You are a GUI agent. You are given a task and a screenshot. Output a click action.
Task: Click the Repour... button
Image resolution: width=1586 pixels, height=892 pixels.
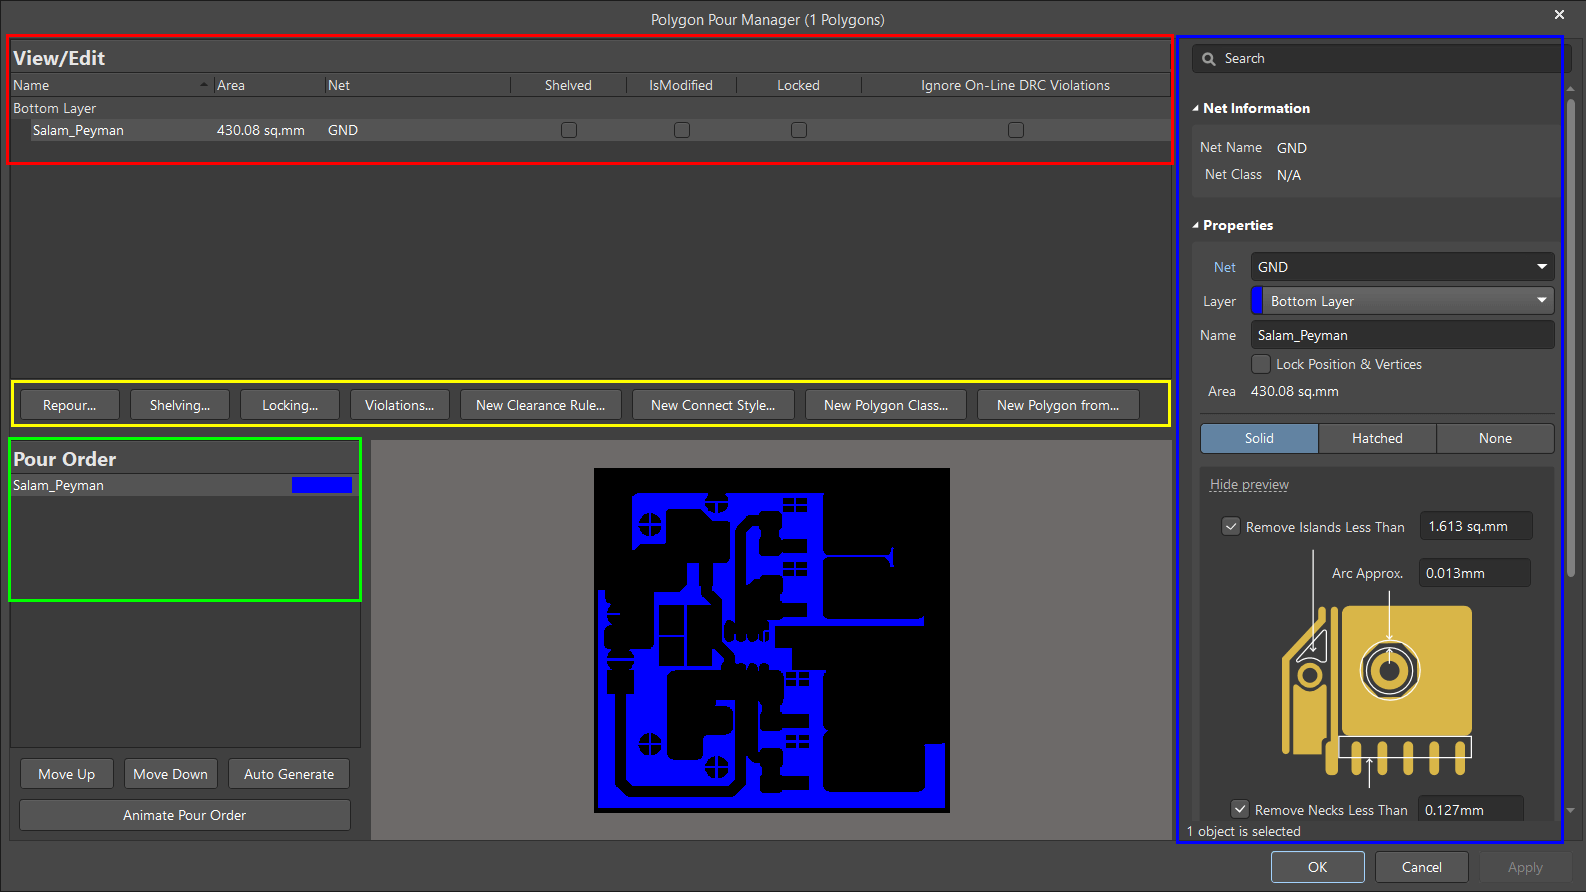[70, 405]
